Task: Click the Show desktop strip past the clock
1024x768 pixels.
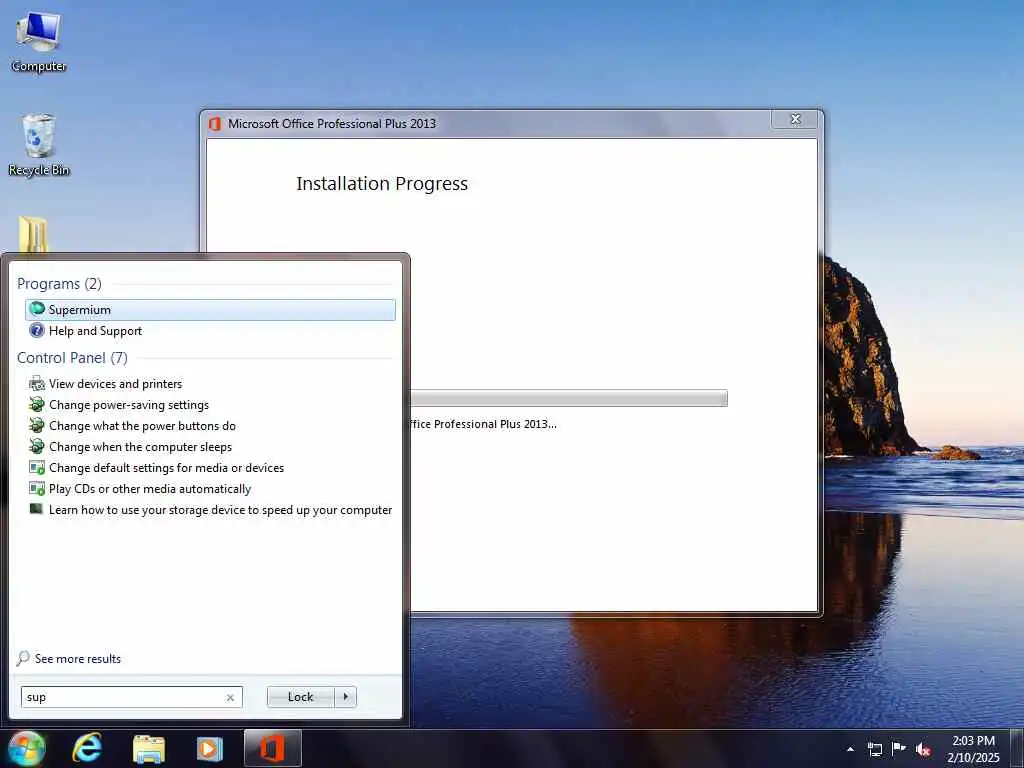Action: point(1017,749)
